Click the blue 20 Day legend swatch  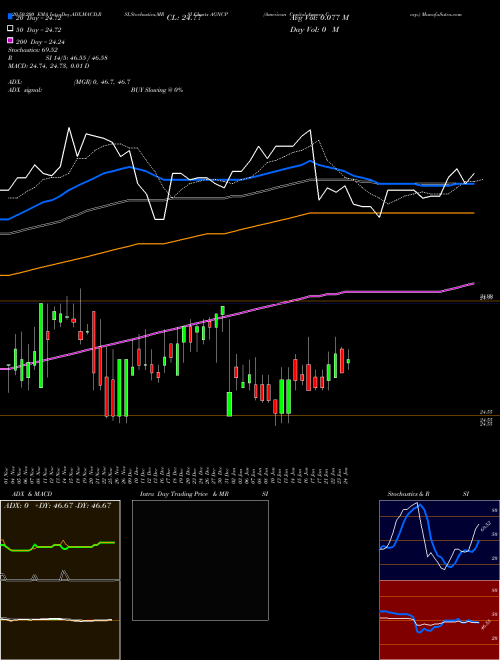tap(11, 17)
